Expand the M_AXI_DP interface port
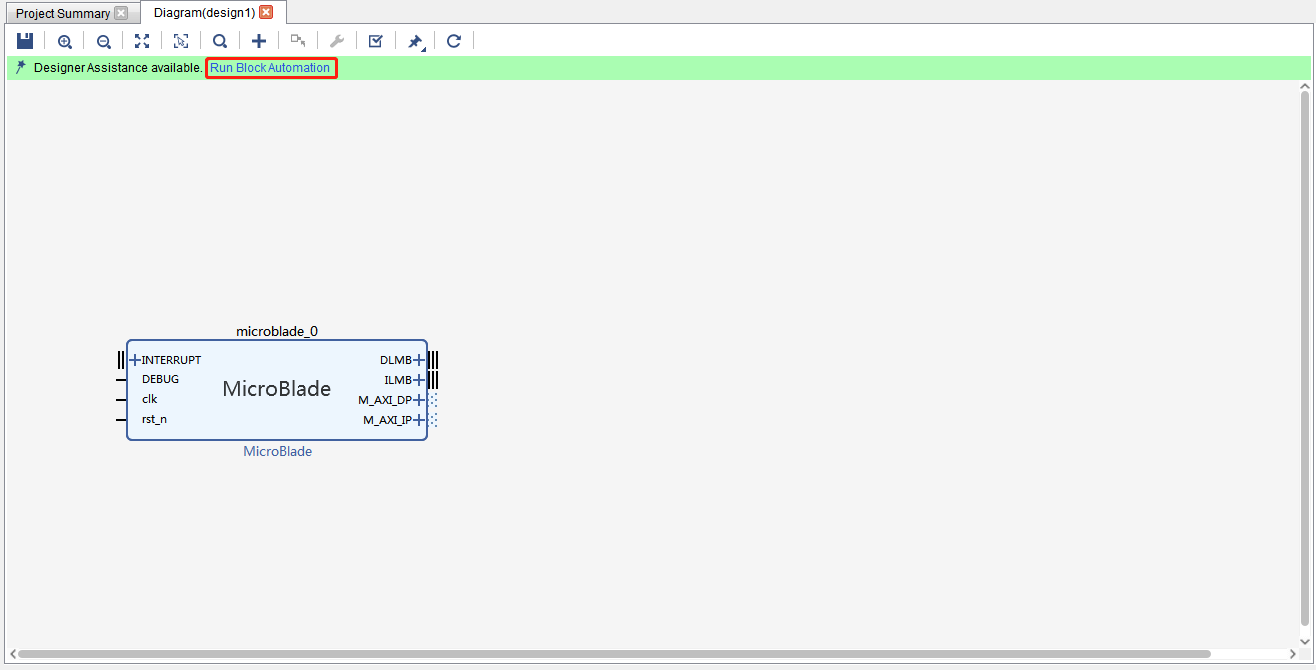The height and width of the screenshot is (670, 1316). (419, 400)
